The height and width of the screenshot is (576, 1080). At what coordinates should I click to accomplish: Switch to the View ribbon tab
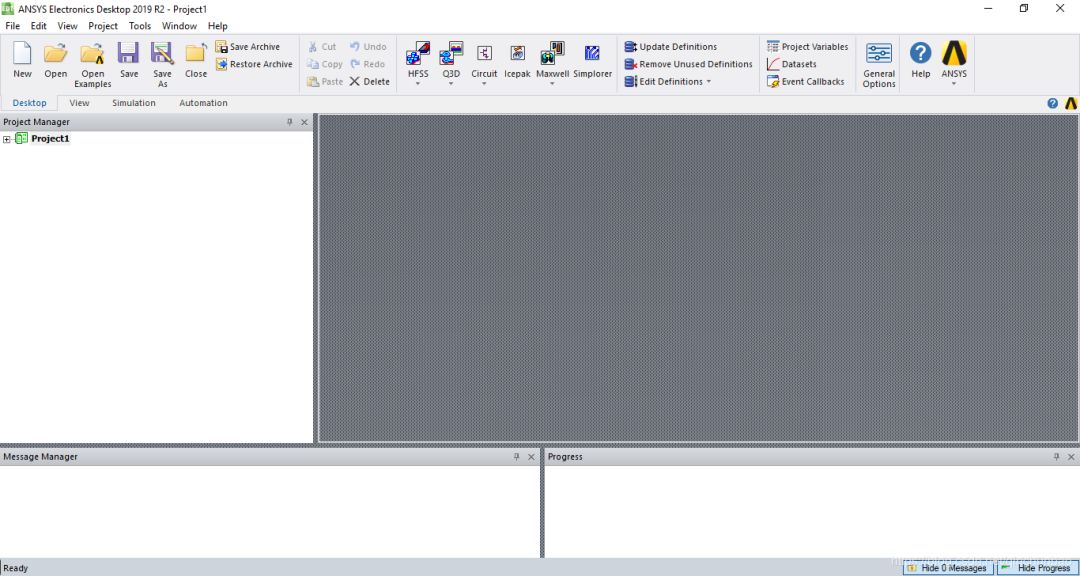(x=79, y=103)
